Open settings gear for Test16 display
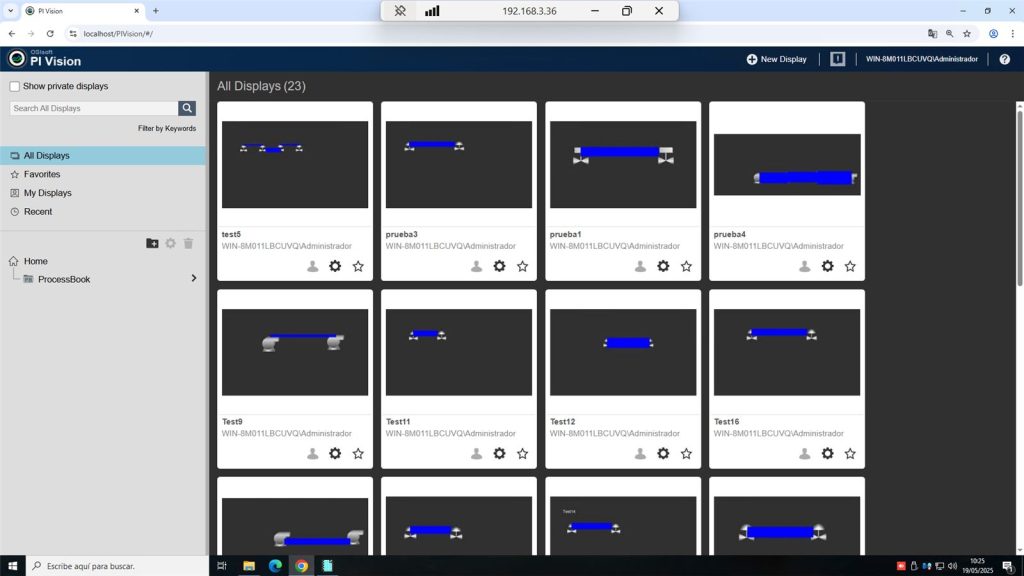Screen dimensions: 1024x576 click(827, 453)
